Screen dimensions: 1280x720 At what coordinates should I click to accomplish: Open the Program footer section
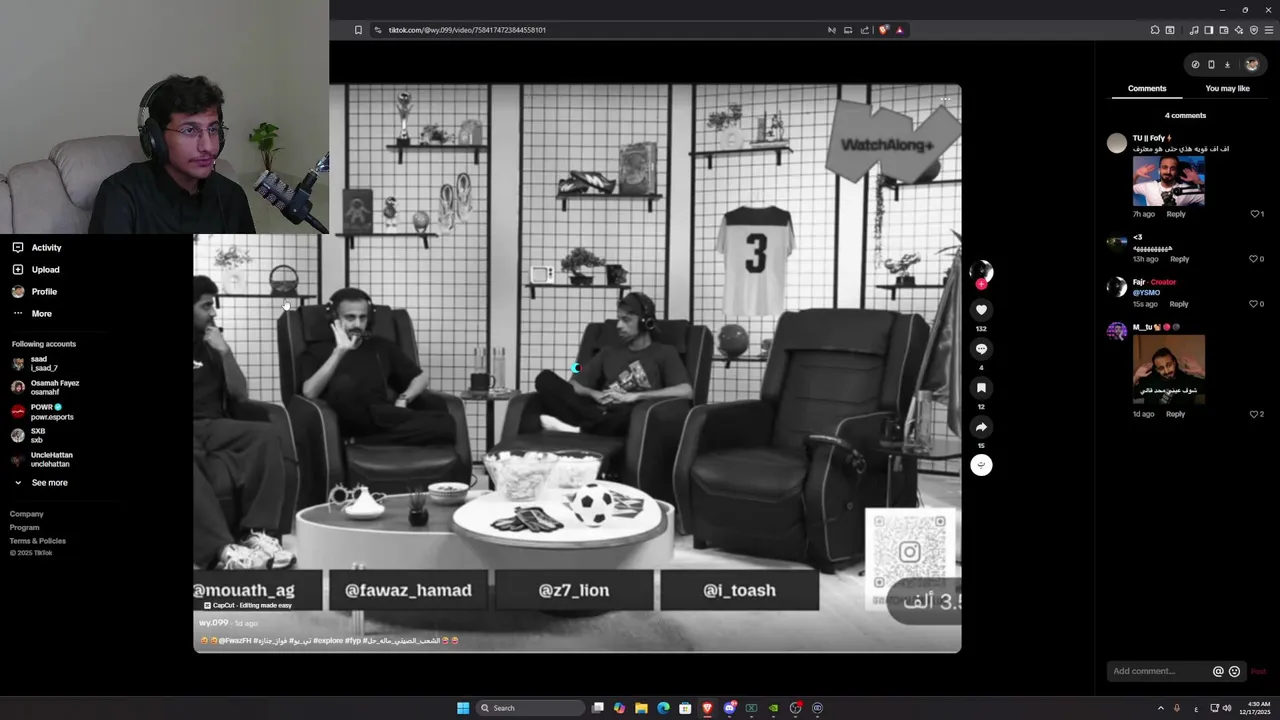(x=25, y=528)
